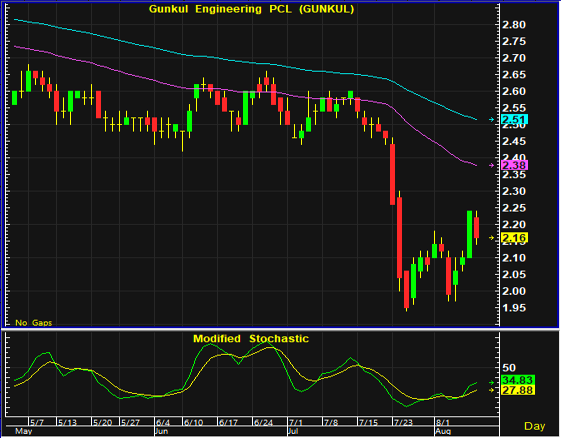The width and height of the screenshot is (561, 438).
Task: Click the green arrow beside 34.83
Action: click(492, 383)
